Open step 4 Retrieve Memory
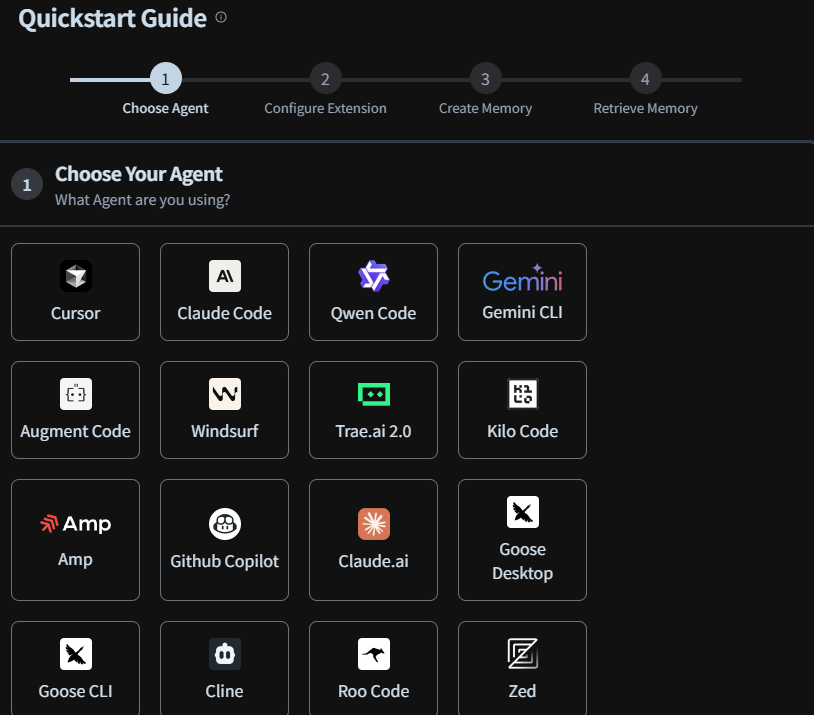Screen dimensions: 814x715 (645, 78)
